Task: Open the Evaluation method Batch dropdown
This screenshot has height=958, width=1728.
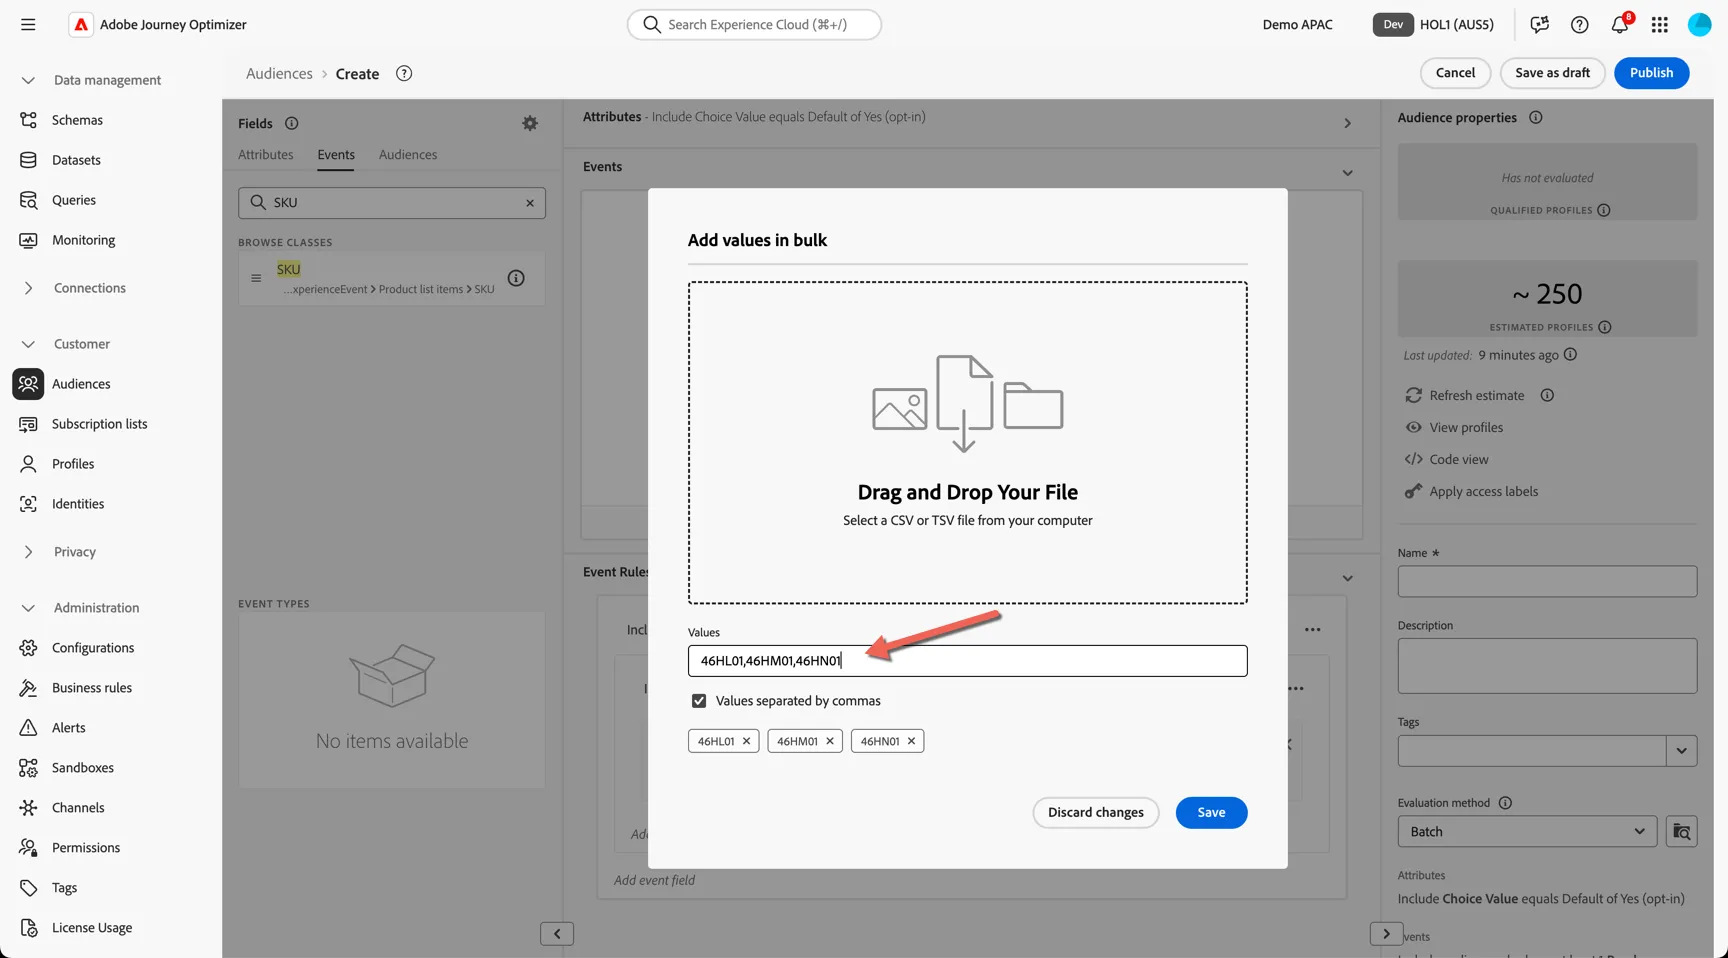Action: 1527,831
